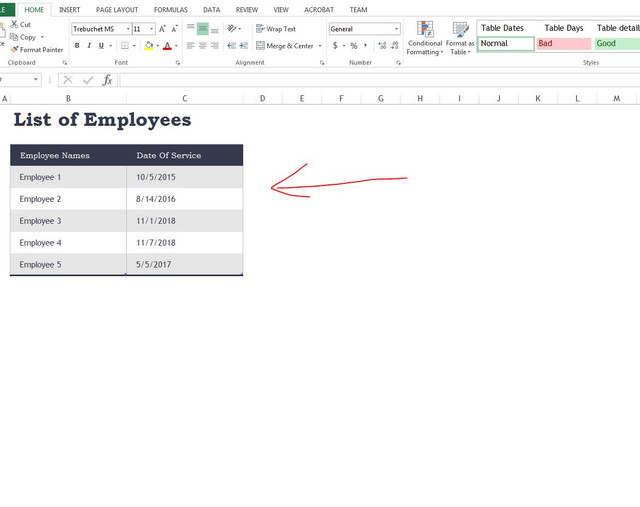Apply percent style

pyautogui.click(x=354, y=46)
